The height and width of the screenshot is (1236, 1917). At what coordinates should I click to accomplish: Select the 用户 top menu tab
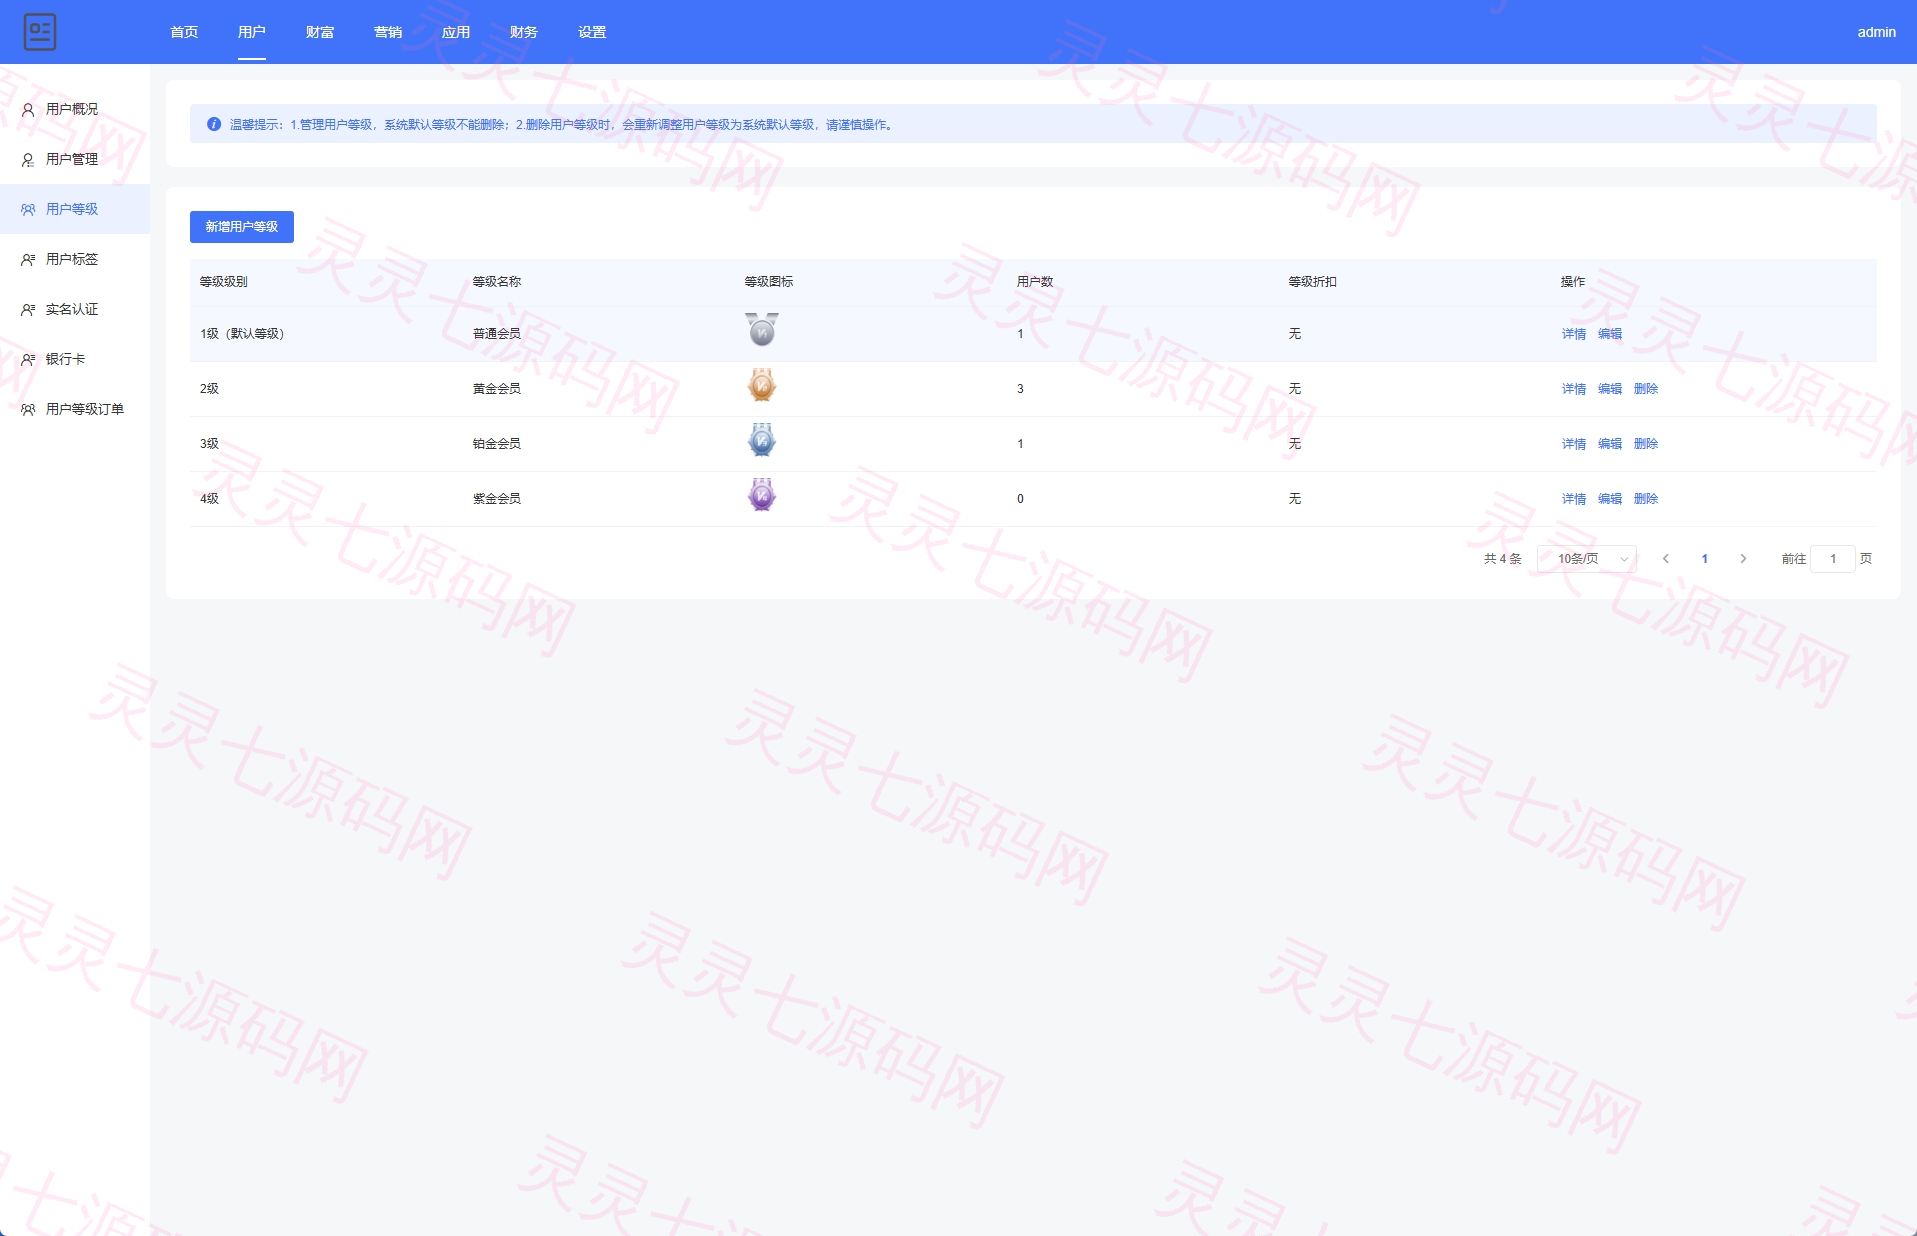tap(252, 32)
